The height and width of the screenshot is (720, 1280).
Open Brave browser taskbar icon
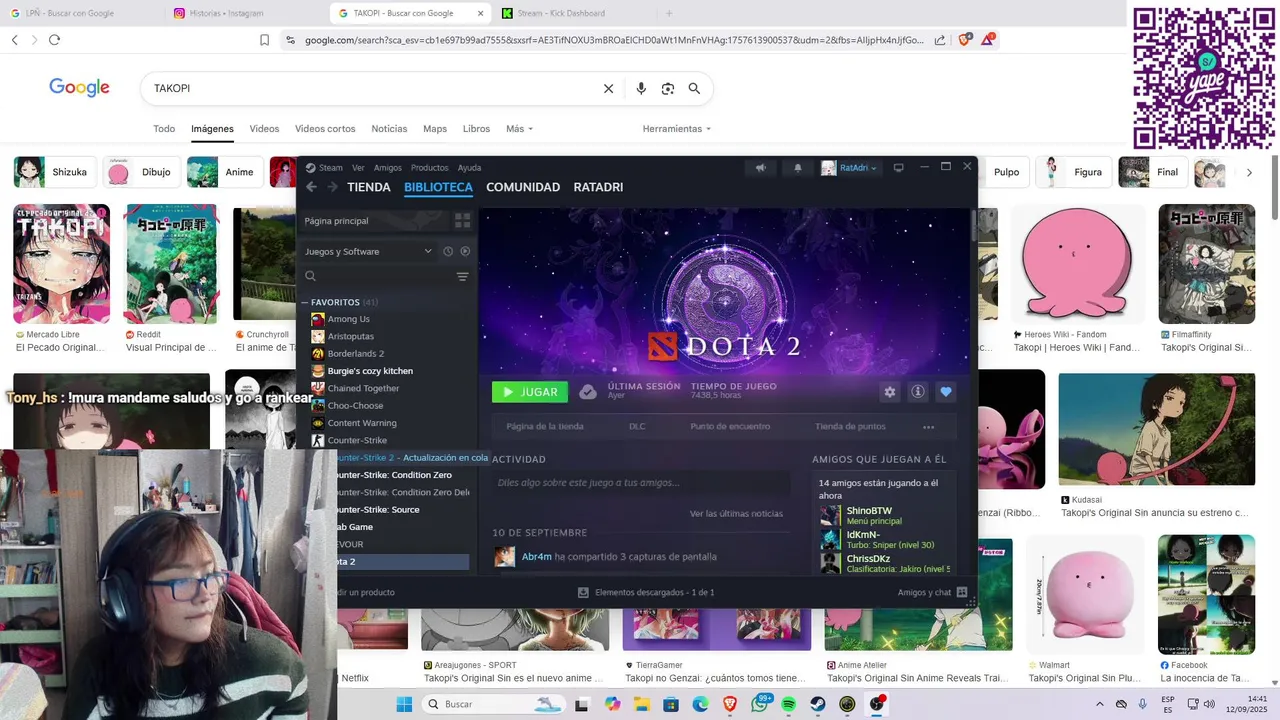point(729,704)
